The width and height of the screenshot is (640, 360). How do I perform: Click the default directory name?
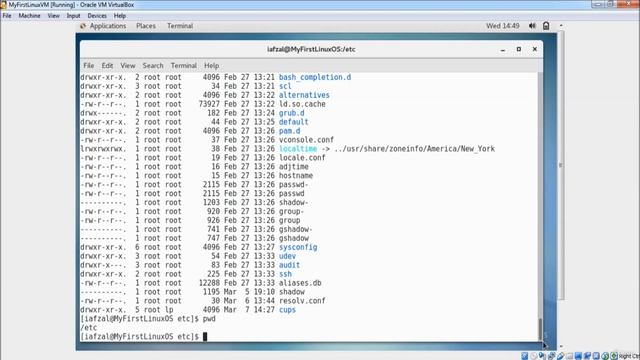pyautogui.click(x=293, y=122)
